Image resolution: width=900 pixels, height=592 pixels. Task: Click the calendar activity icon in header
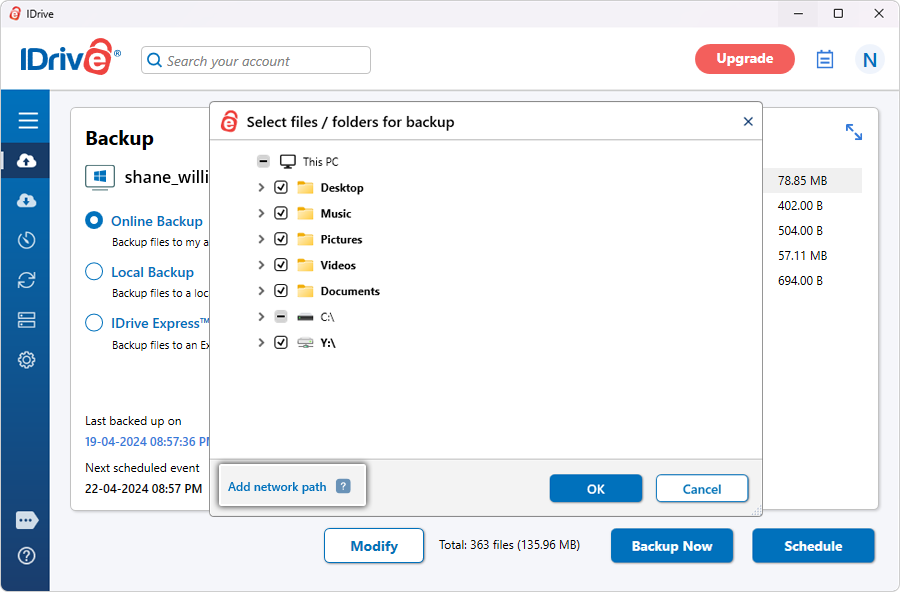[x=824, y=59]
